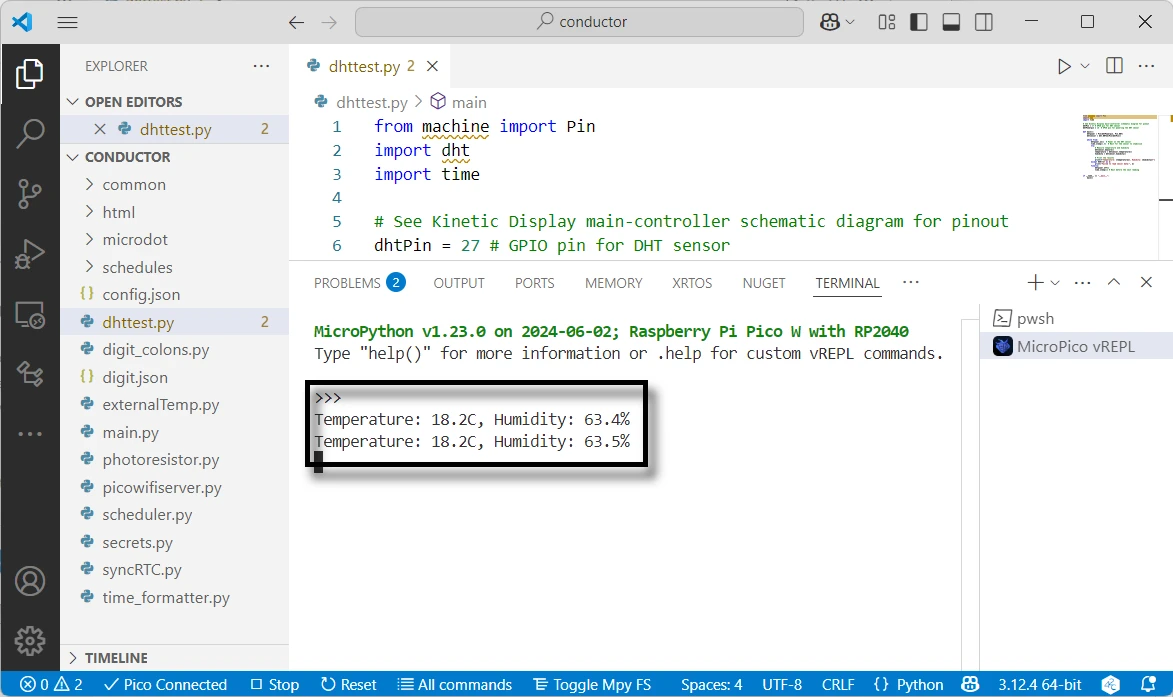This screenshot has height=697, width=1173.
Task: Open errors and warnings status indicator
Action: tap(51, 684)
